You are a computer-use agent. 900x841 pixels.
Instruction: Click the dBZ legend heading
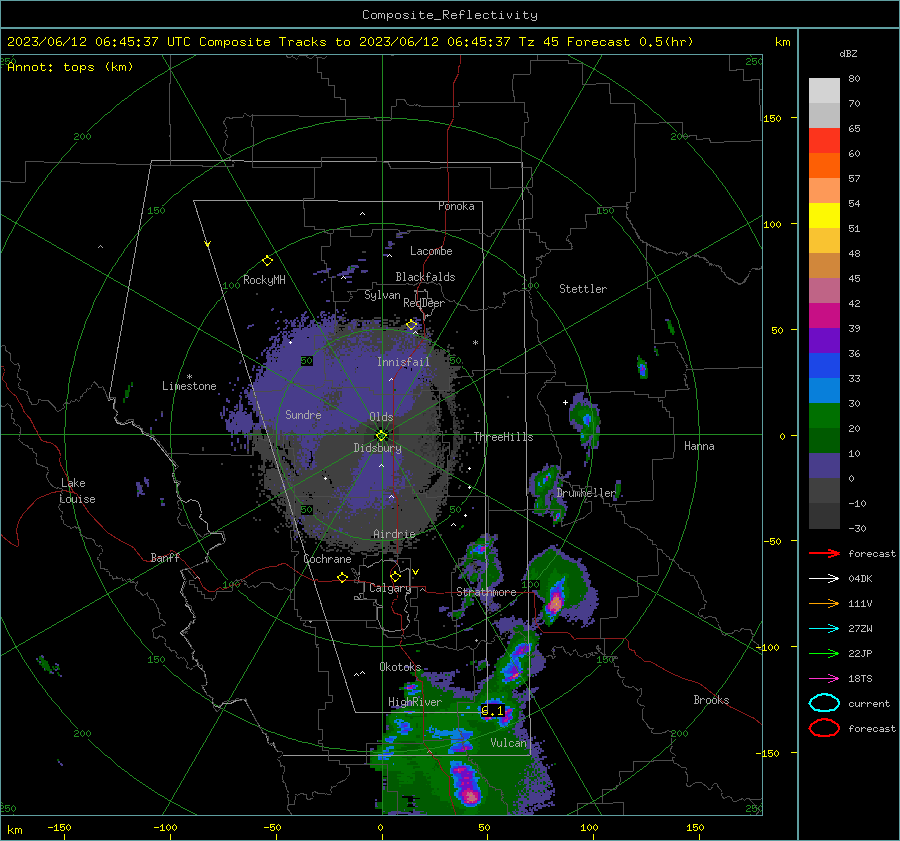pyautogui.click(x=848, y=53)
